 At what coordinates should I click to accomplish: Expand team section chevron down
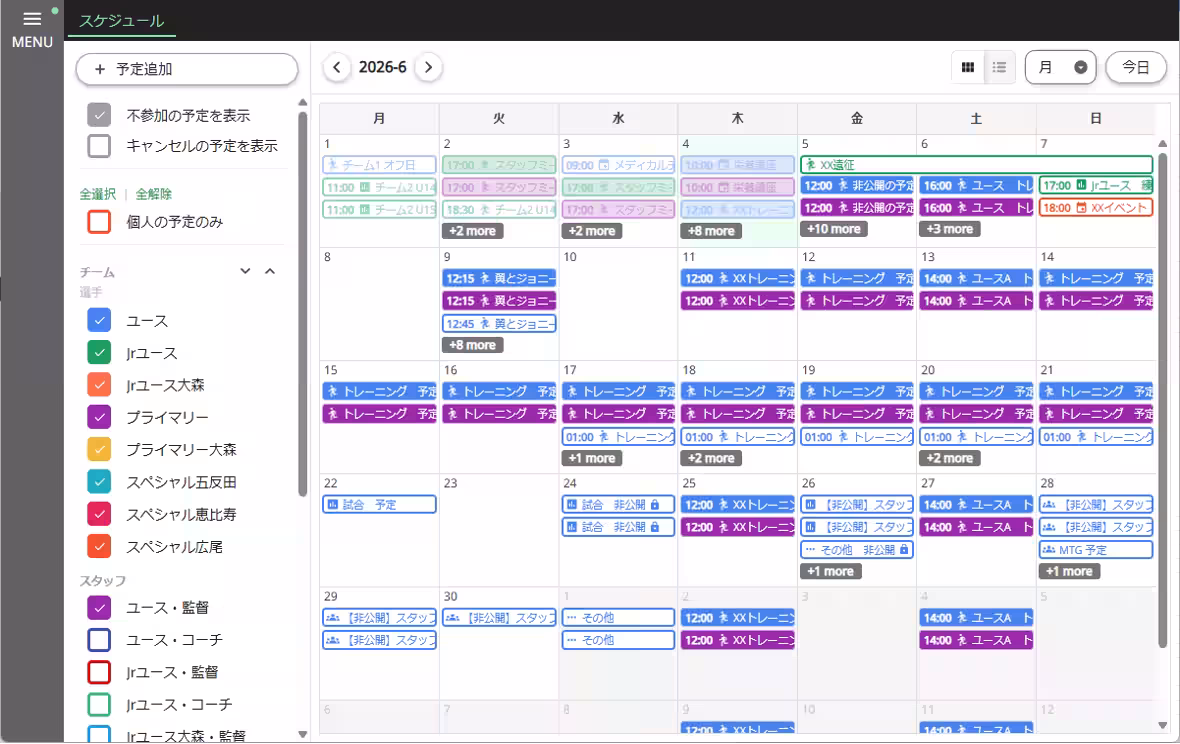[245, 271]
